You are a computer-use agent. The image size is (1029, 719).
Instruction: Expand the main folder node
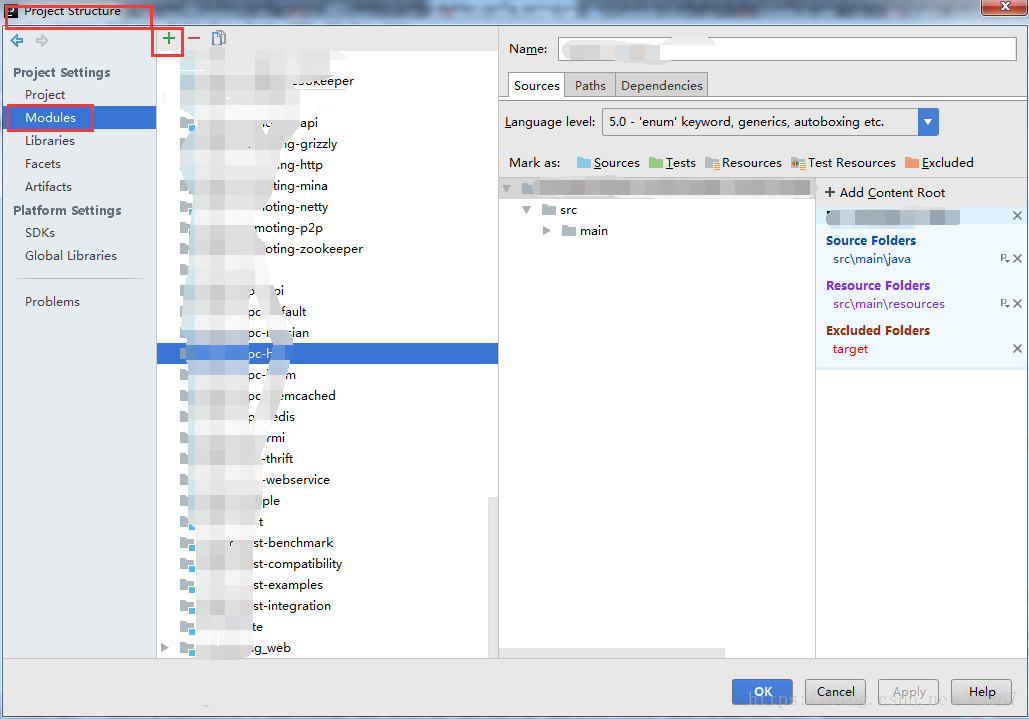coord(546,231)
